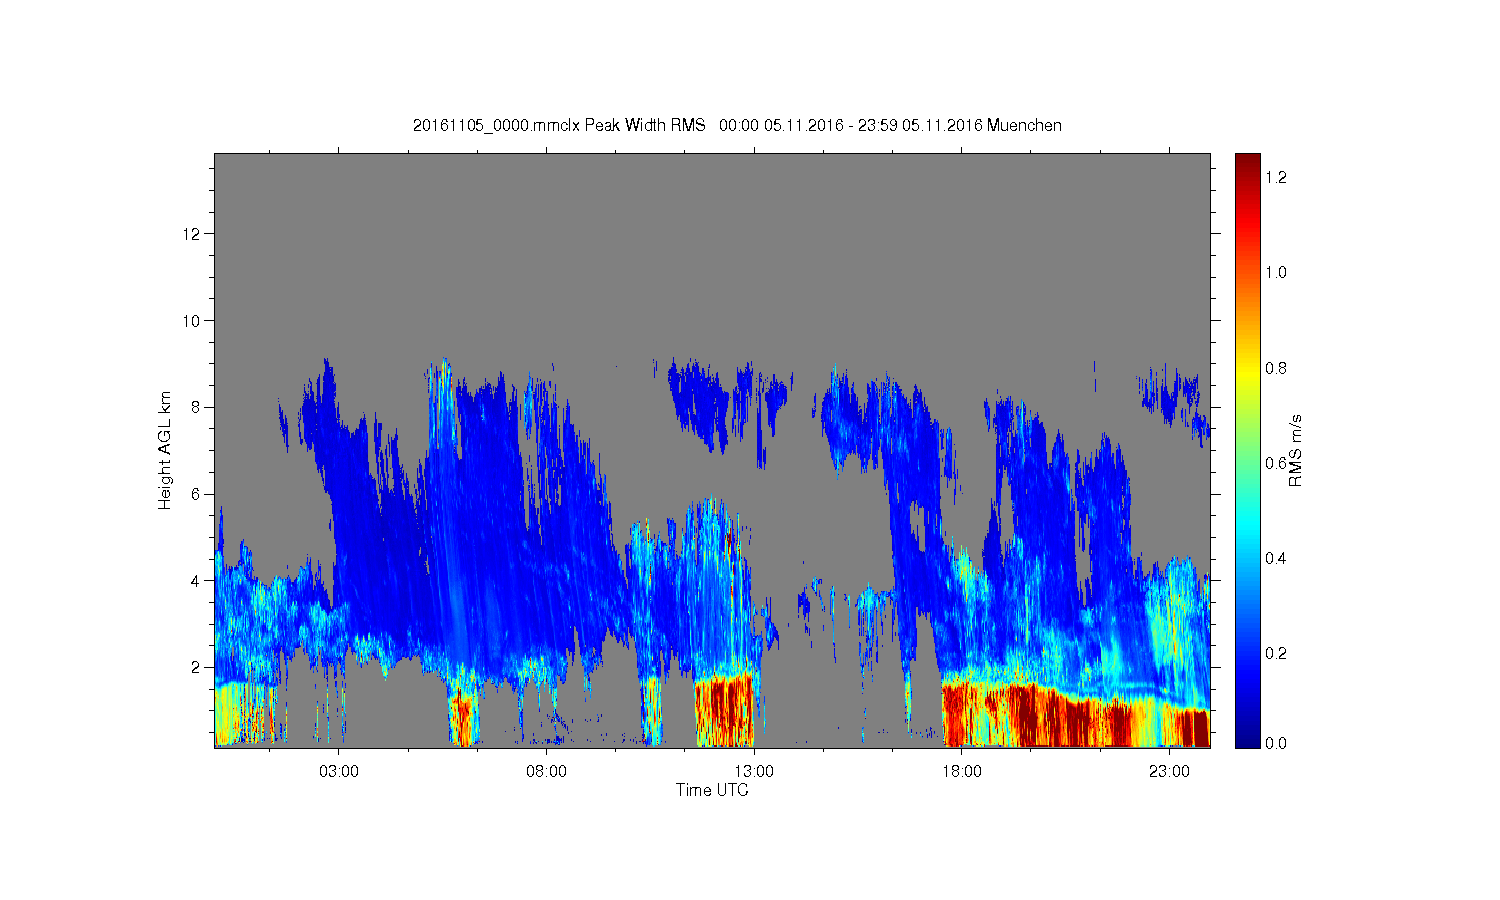
Task: Click the colorbar value 0.6
Action: point(1276,463)
